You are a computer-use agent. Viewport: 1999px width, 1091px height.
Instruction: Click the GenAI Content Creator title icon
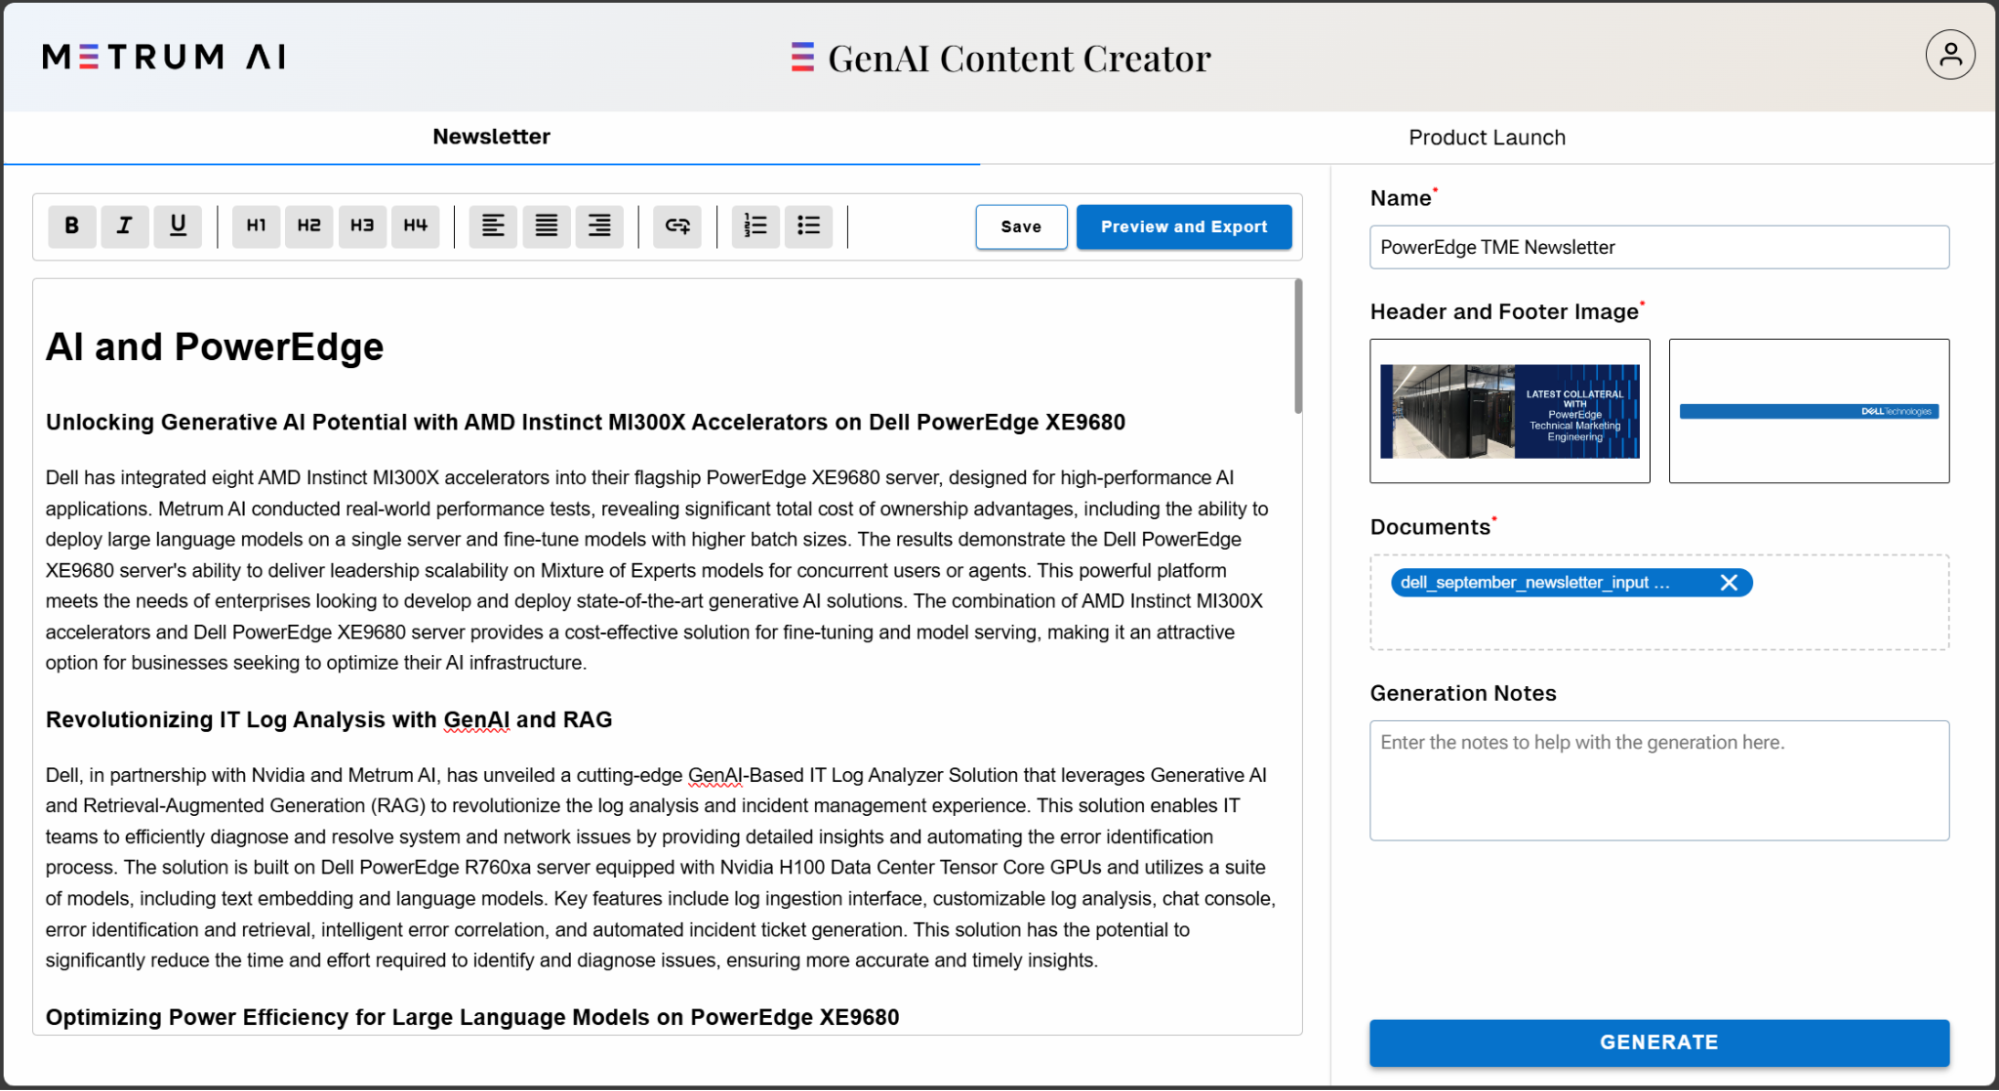click(802, 57)
